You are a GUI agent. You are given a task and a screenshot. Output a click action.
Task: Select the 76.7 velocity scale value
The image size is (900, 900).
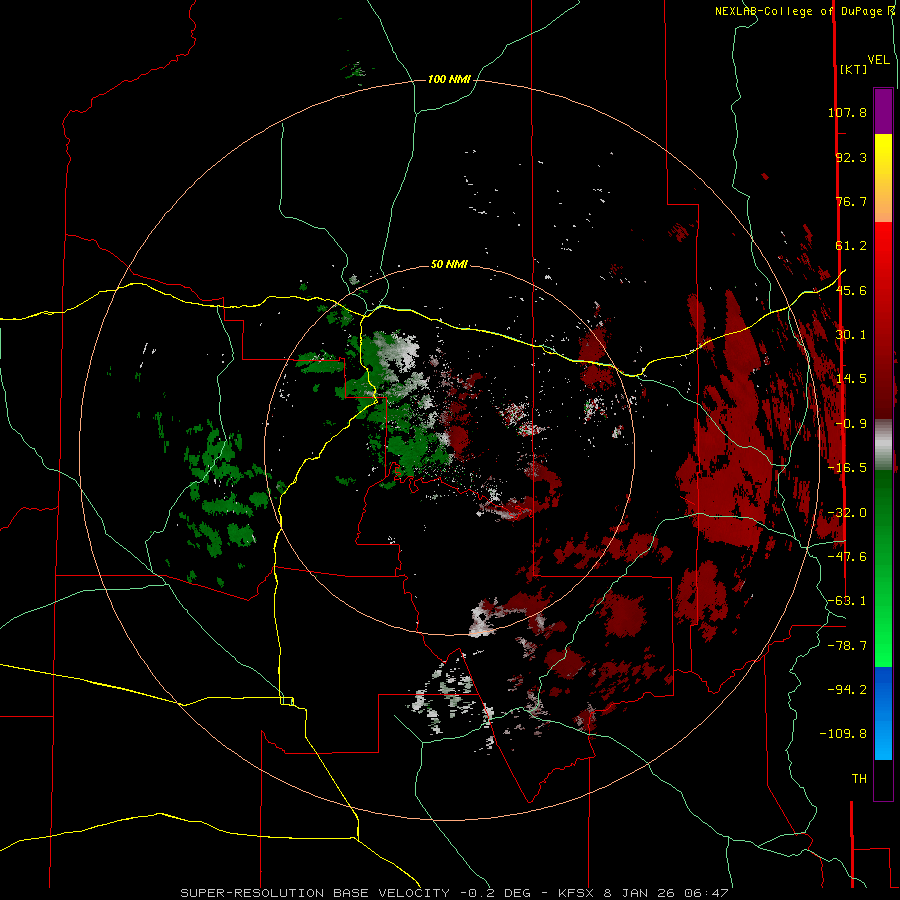[x=851, y=201]
